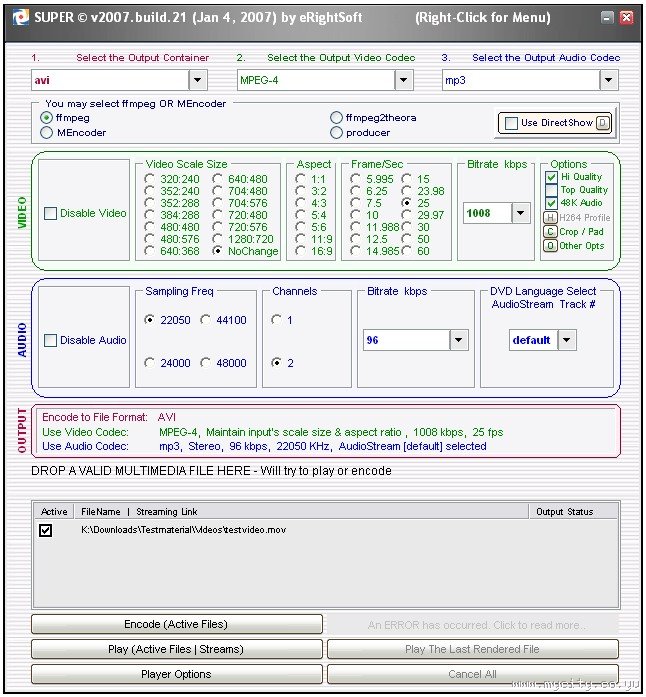The image size is (646, 697).
Task: Click the Output Status column header
Action: (574, 512)
